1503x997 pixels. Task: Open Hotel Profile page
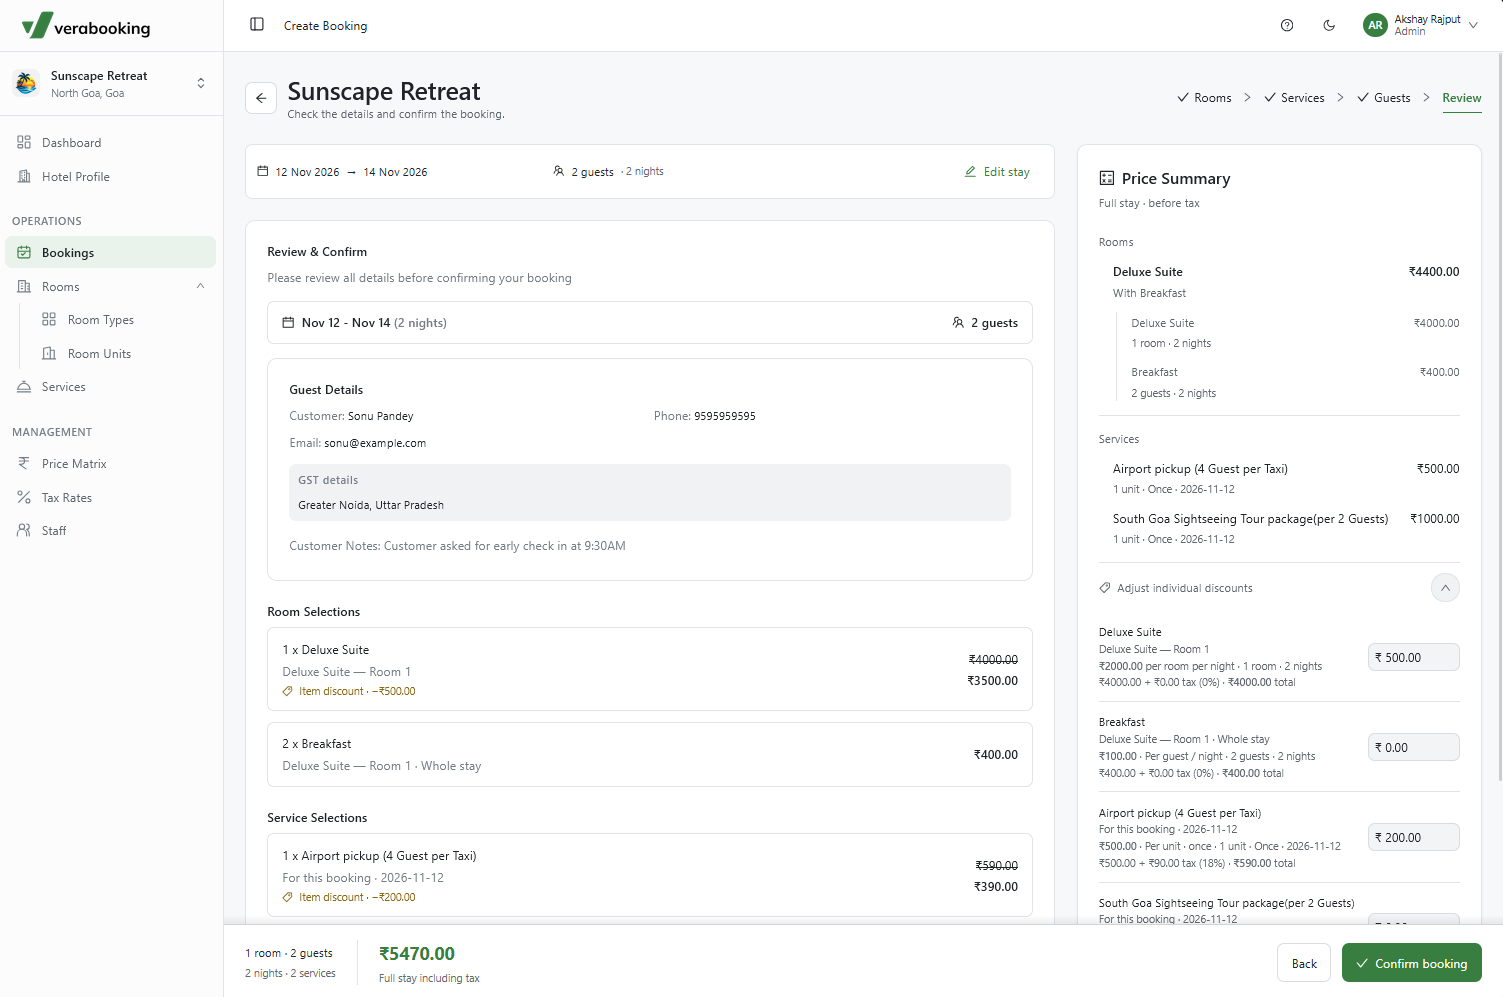[x=111, y=177]
